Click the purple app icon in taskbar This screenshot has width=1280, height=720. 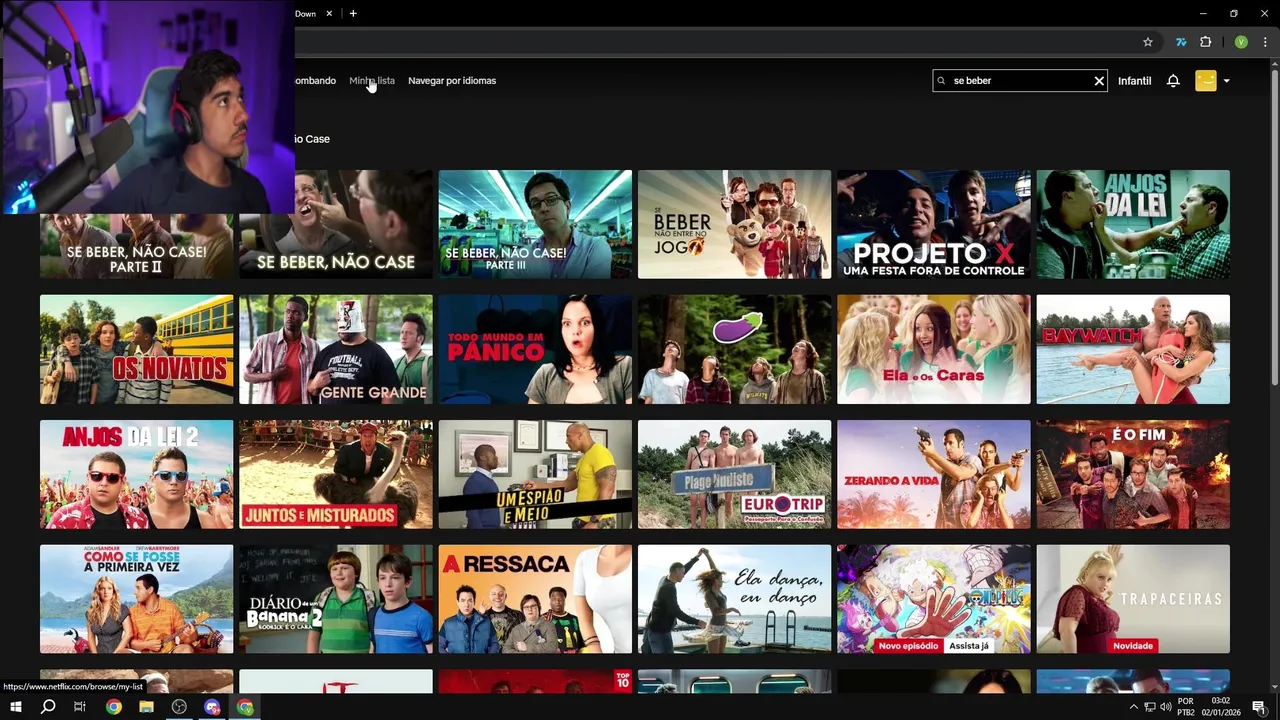[212, 707]
